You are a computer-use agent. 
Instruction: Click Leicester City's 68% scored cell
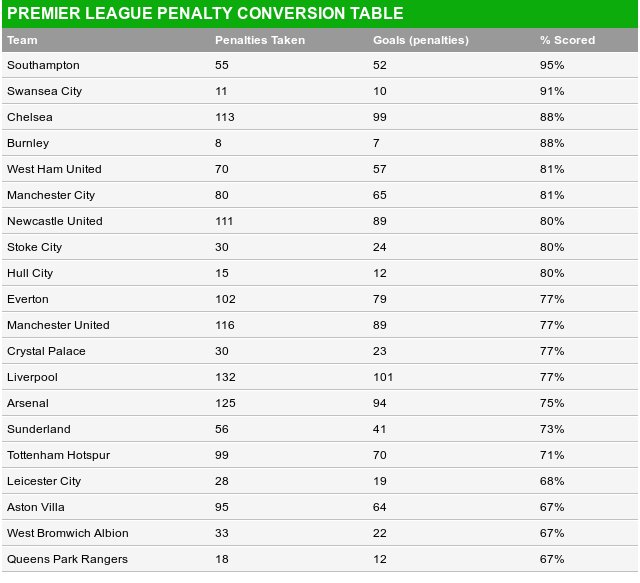552,481
